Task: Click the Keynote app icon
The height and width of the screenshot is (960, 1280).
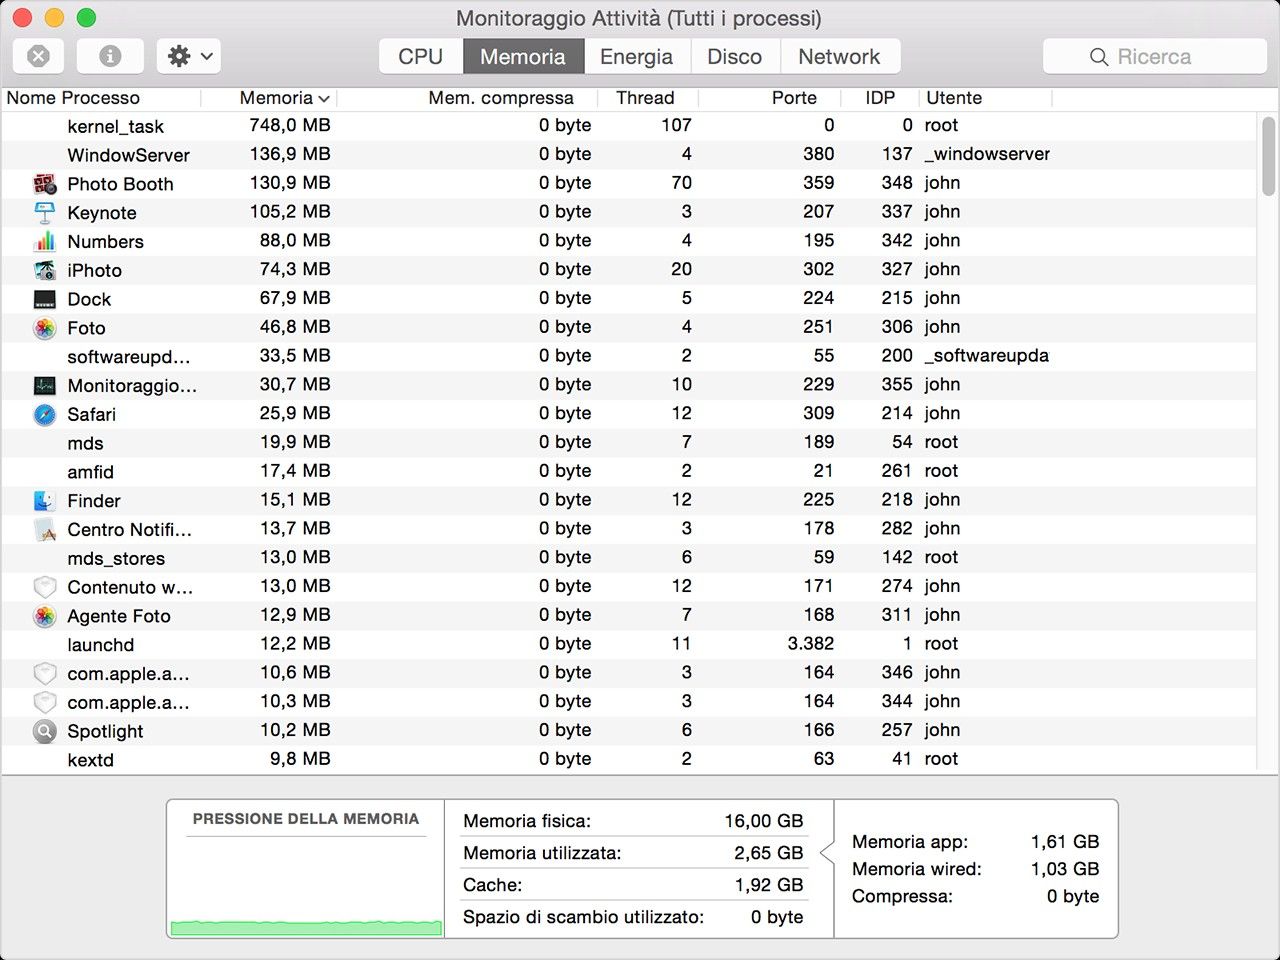Action: [45, 213]
